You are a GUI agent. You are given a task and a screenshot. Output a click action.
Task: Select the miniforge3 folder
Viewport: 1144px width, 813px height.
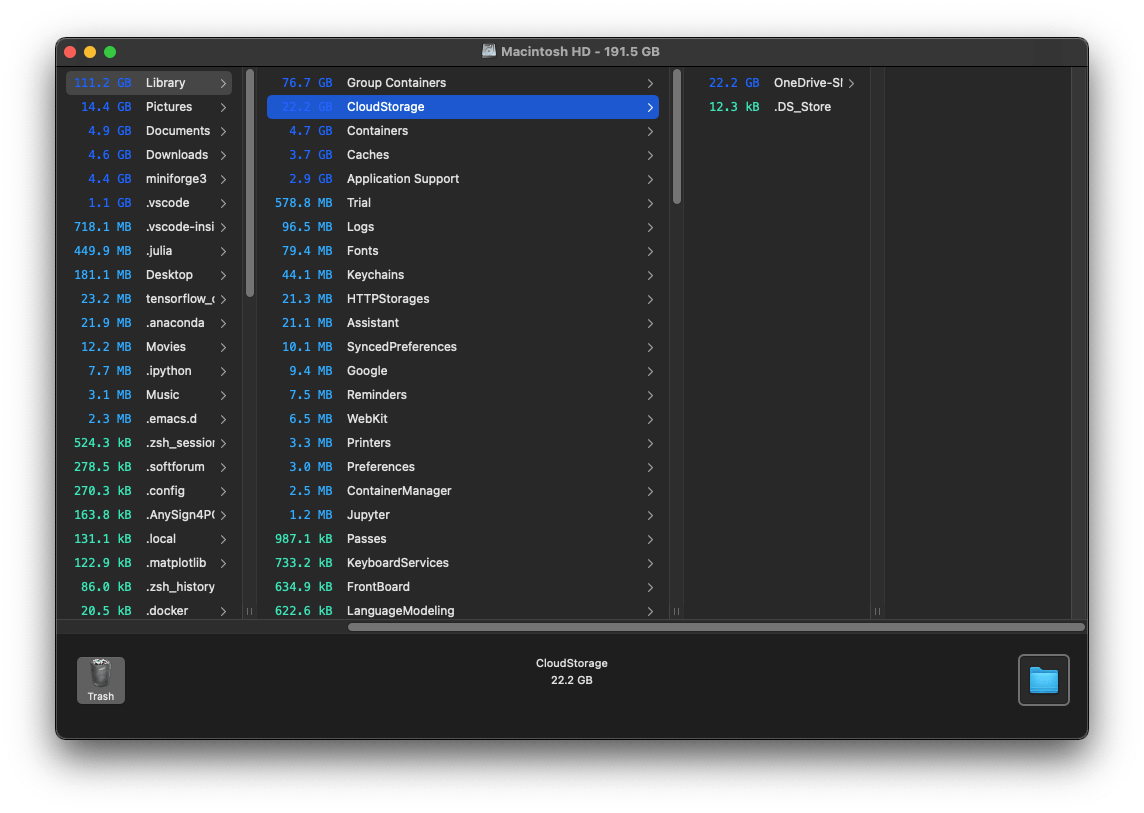[x=149, y=179]
